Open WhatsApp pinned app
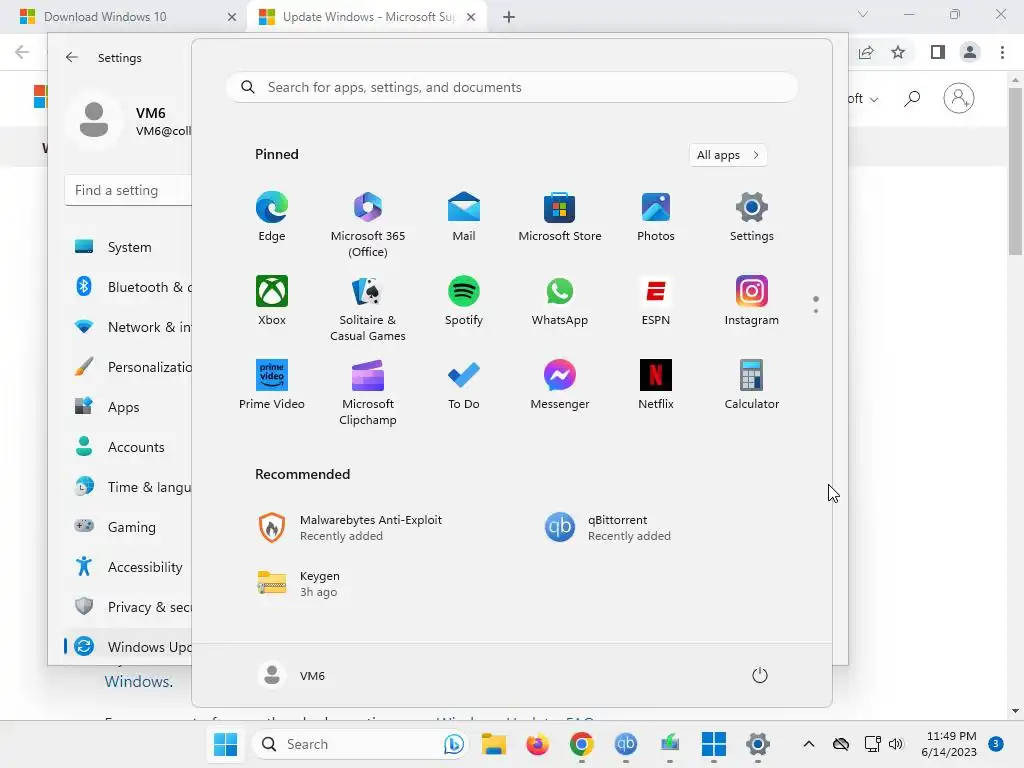This screenshot has width=1024, height=768. coord(560,300)
